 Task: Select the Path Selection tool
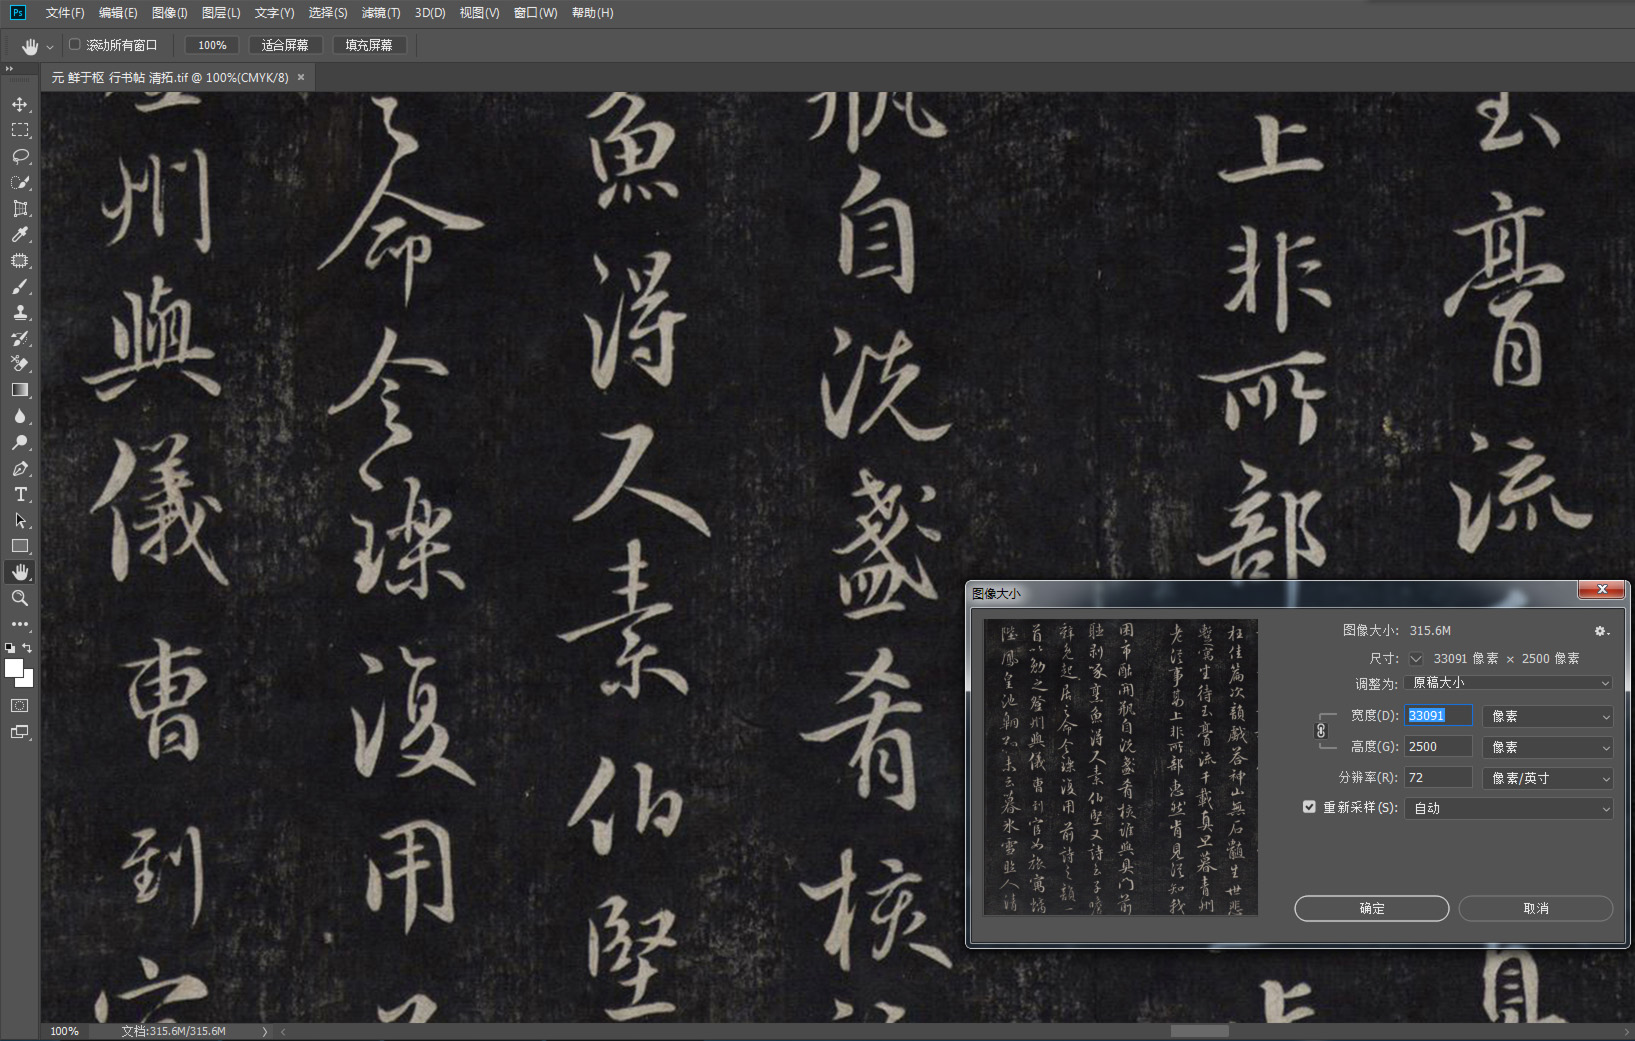pyautogui.click(x=20, y=520)
